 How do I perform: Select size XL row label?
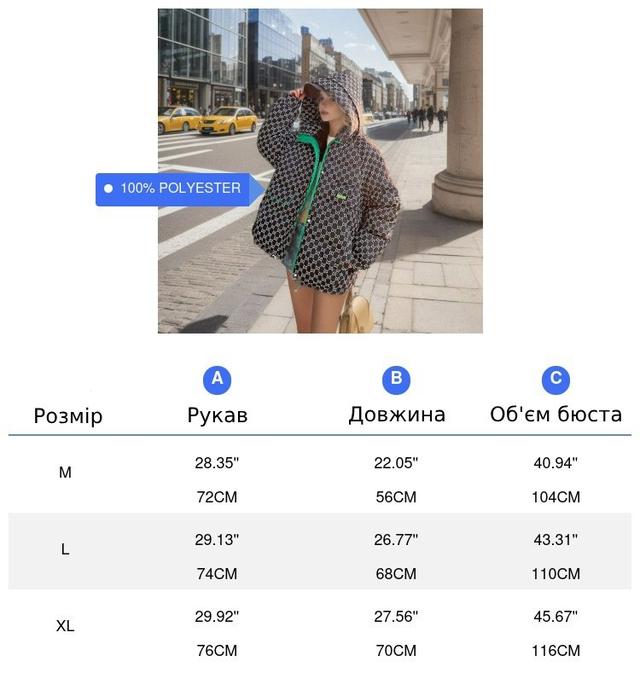point(65,625)
